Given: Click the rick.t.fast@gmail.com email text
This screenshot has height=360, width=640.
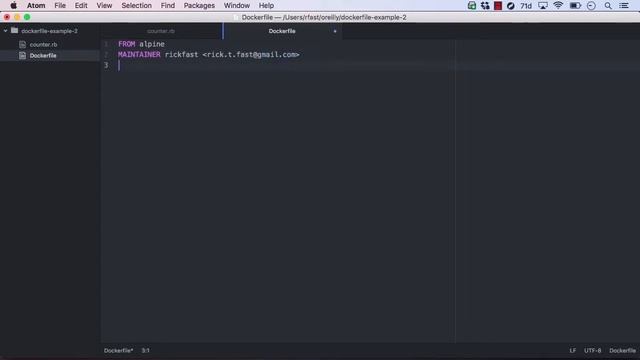Looking at the screenshot, I should click(x=251, y=55).
